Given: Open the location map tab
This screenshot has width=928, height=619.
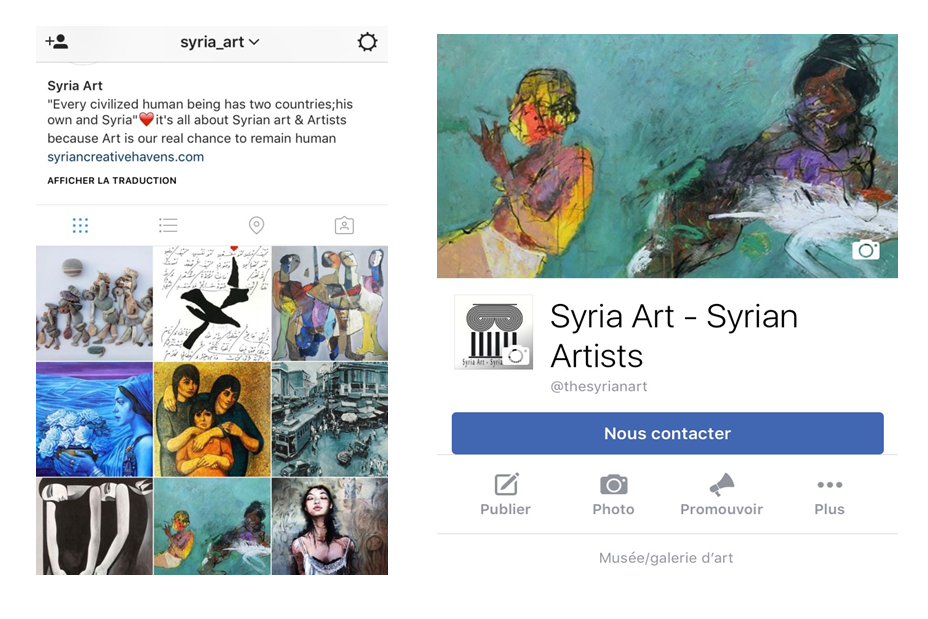Looking at the screenshot, I should coord(256,225).
